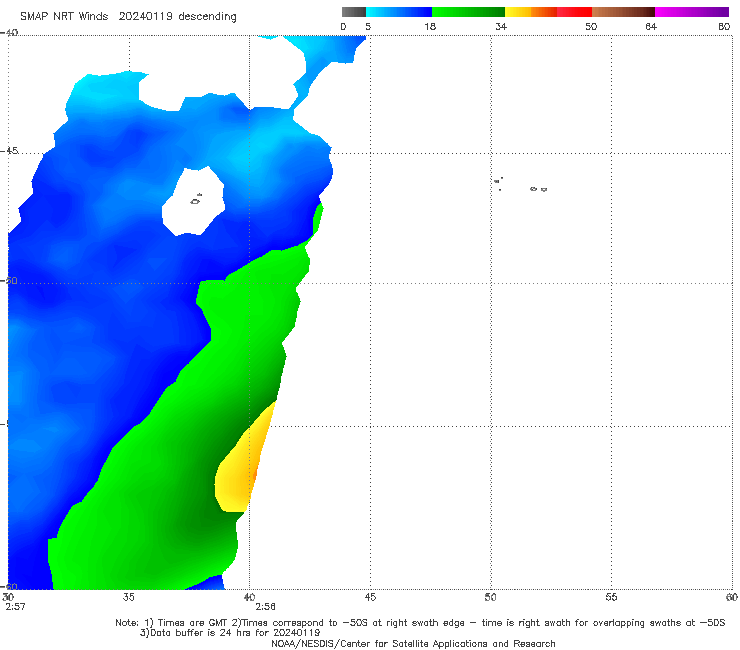740x650 pixels.
Task: Click the colorbar label '64'
Action: tap(651, 27)
